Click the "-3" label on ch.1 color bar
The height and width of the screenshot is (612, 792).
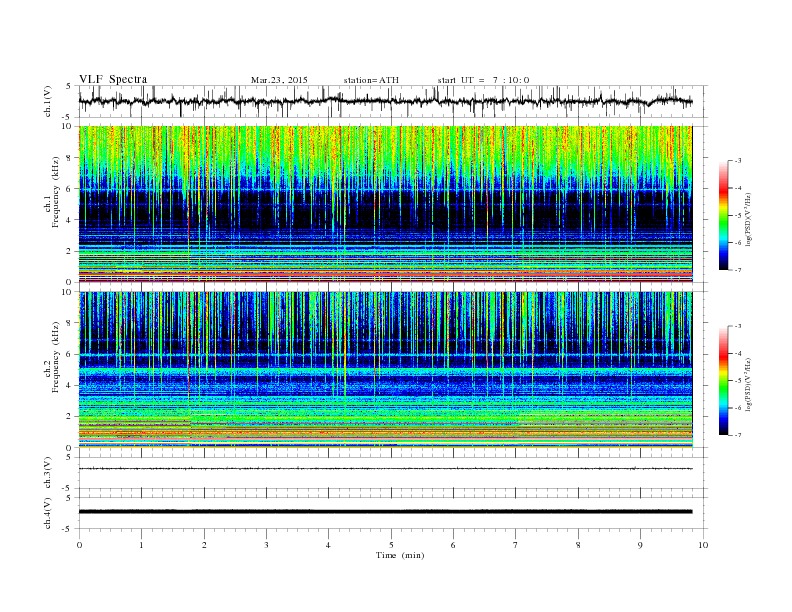point(737,161)
